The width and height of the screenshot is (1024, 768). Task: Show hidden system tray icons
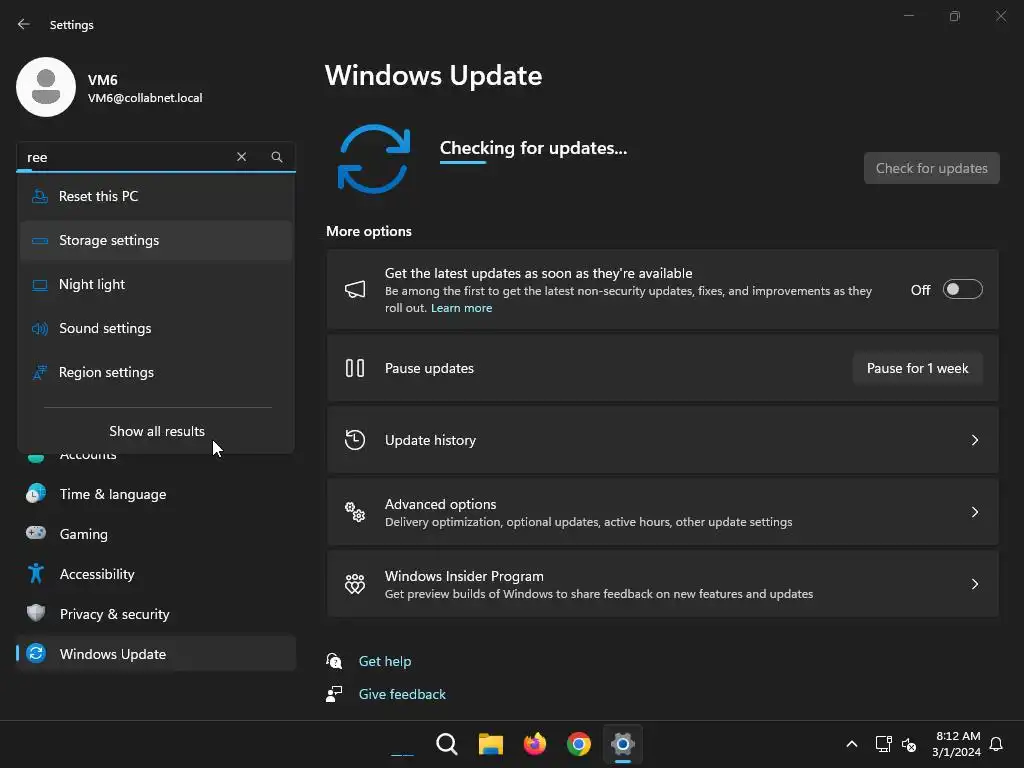[852, 744]
